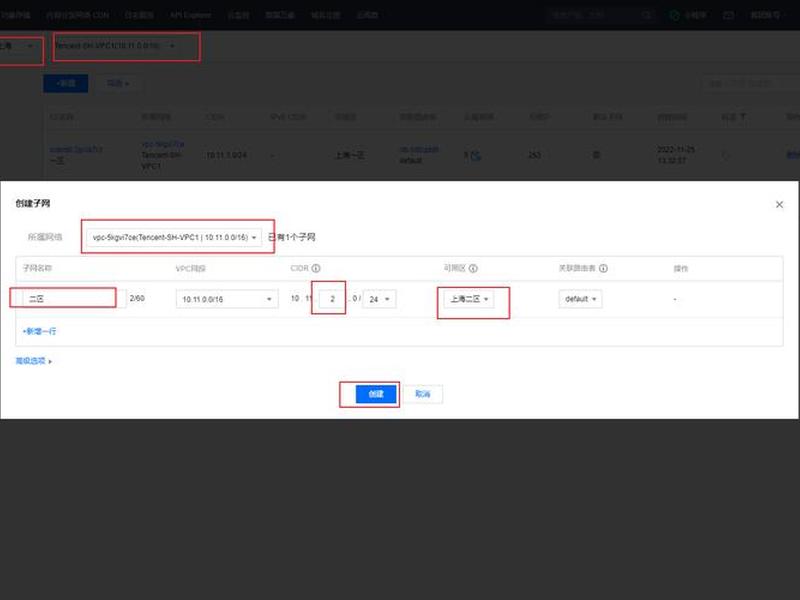Add a row with 新增一行
This screenshot has height=600, width=800.
tap(39, 331)
